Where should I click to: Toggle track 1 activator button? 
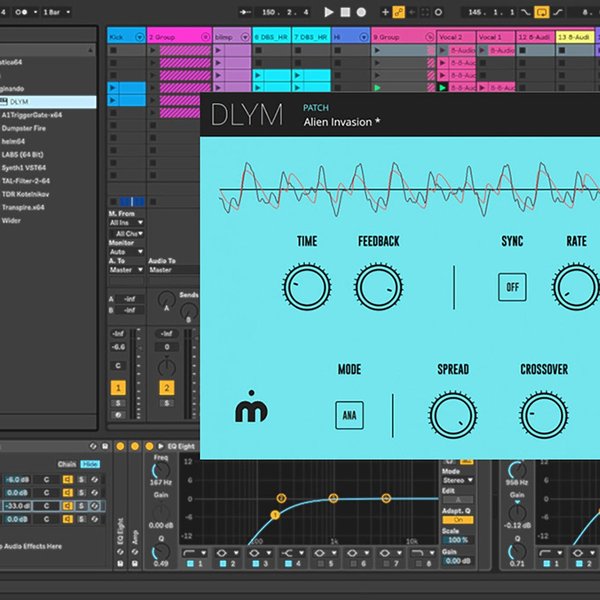pyautogui.click(x=118, y=387)
